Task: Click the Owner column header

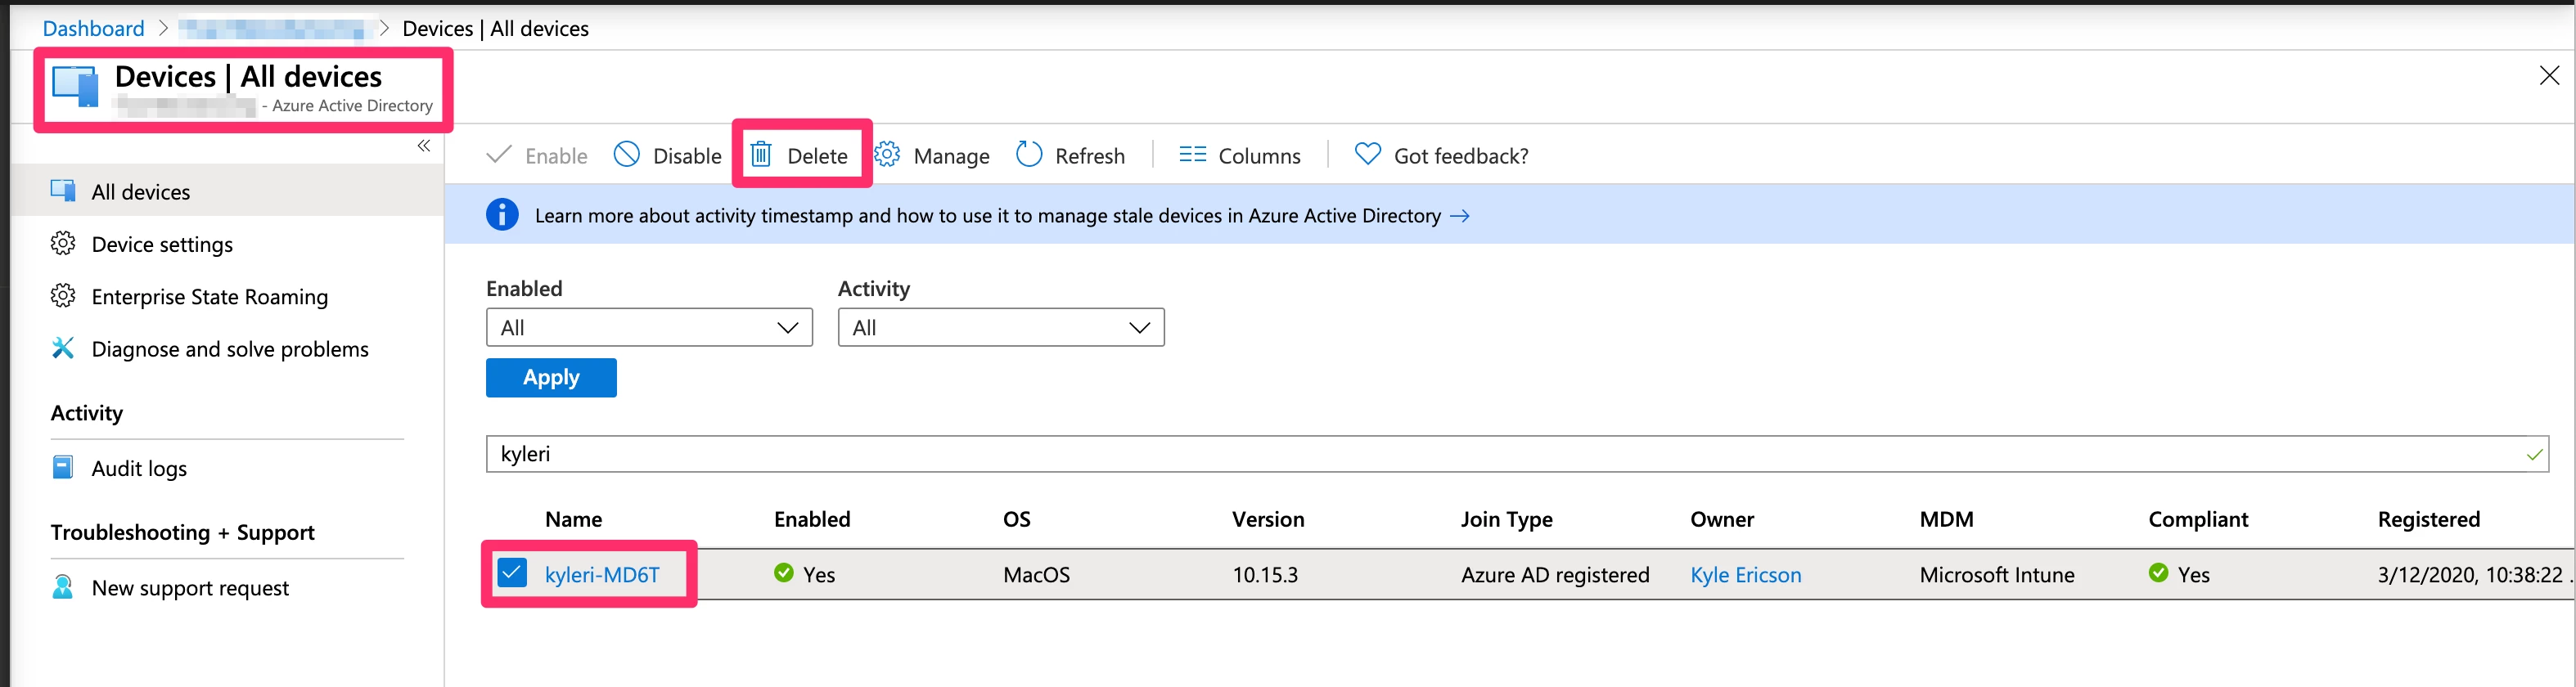Action: [1722, 519]
